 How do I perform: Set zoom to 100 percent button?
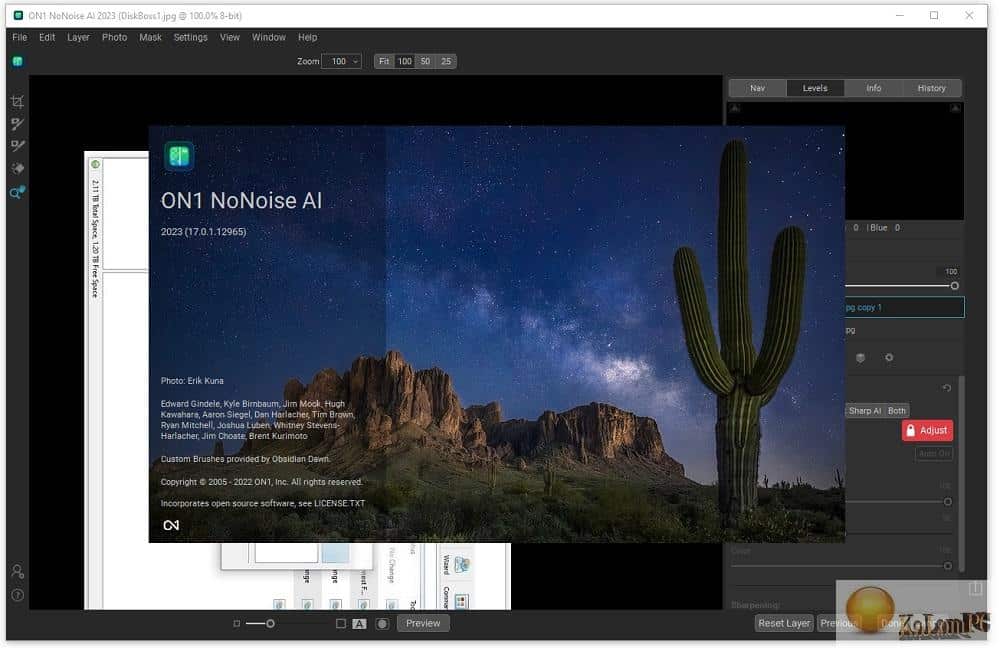click(404, 61)
